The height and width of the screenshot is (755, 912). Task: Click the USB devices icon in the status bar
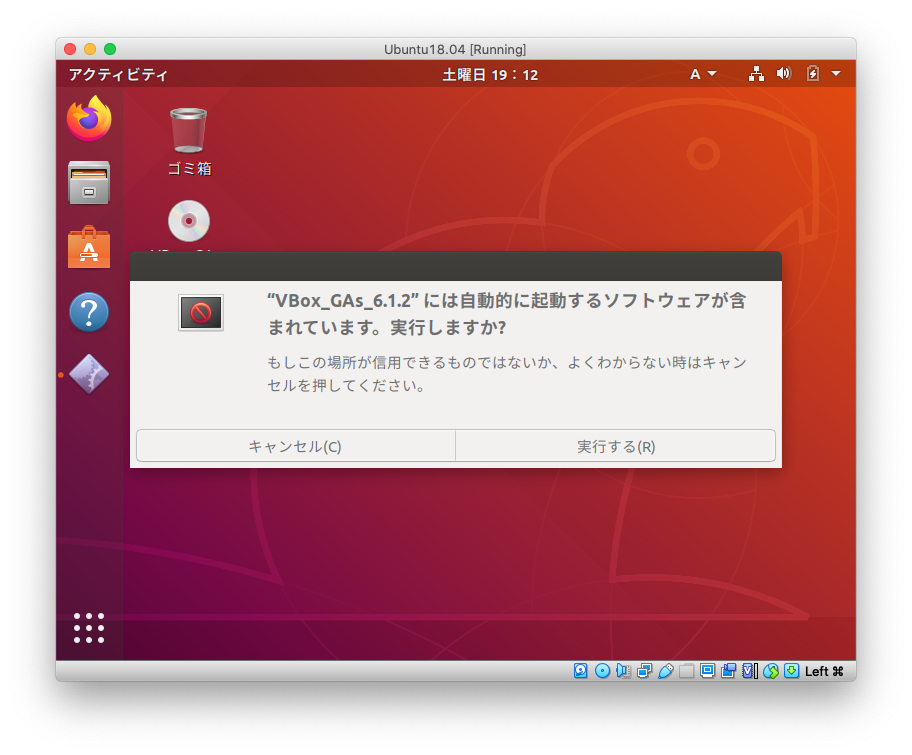[x=666, y=671]
